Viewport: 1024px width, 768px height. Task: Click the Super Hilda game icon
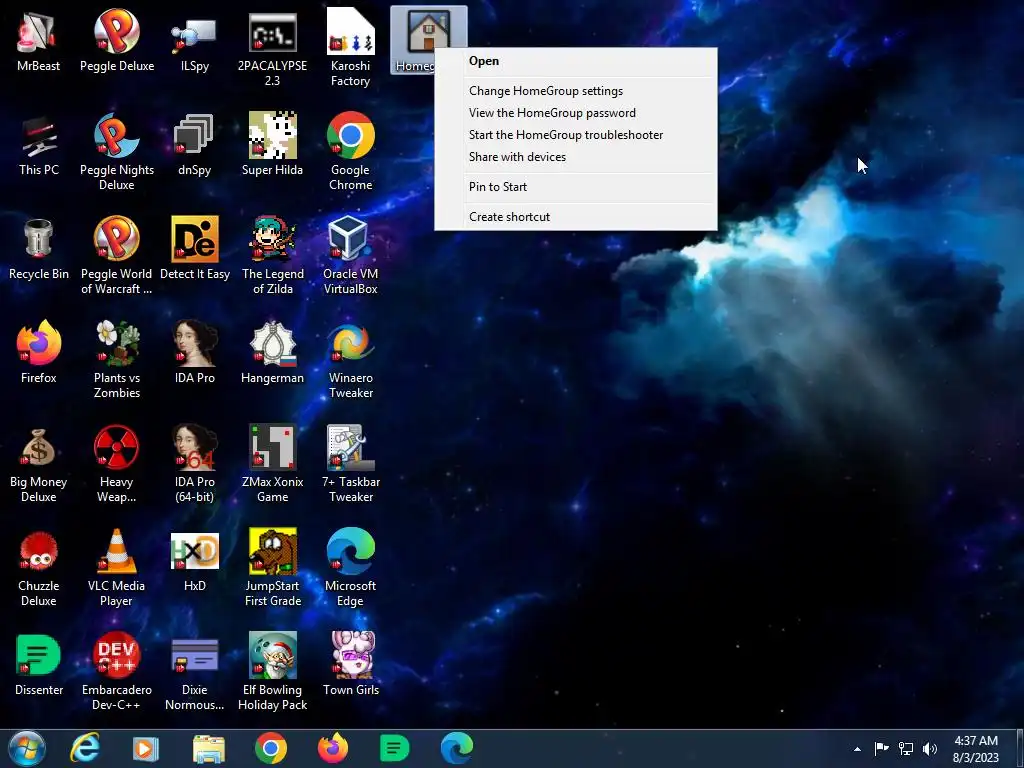click(x=272, y=144)
